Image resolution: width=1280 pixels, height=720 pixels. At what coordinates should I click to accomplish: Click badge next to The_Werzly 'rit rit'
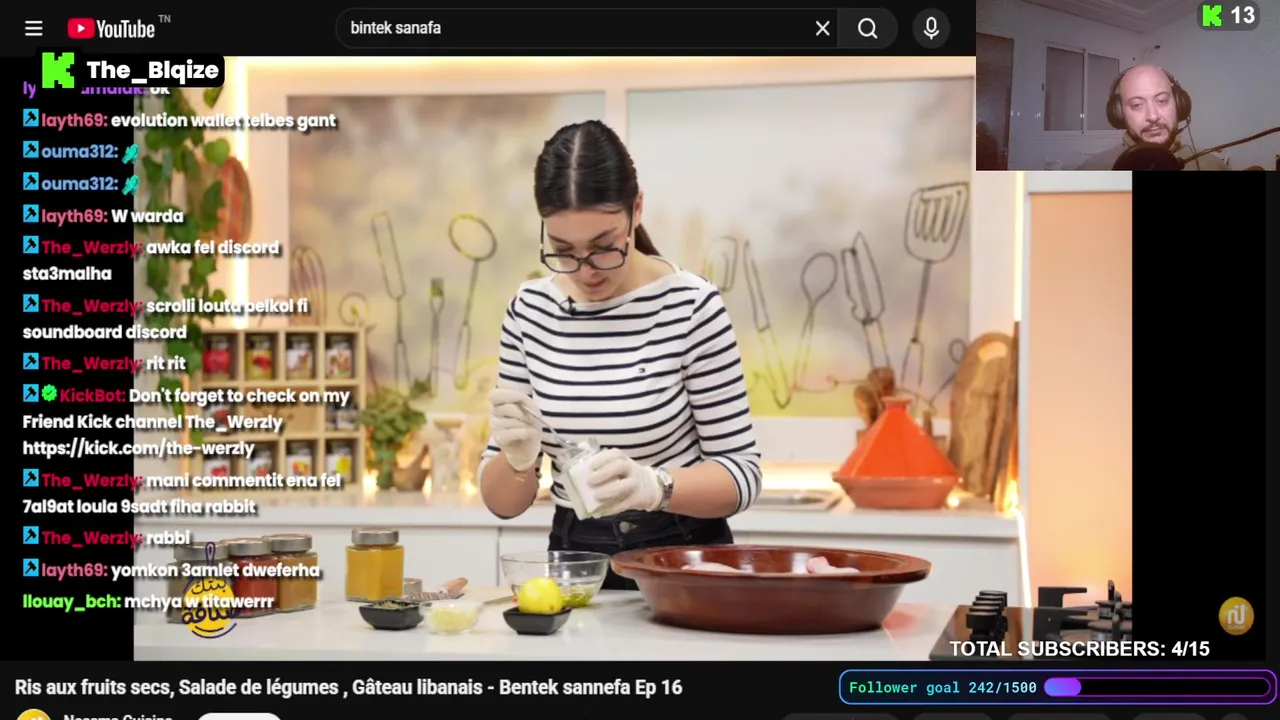pyautogui.click(x=31, y=362)
